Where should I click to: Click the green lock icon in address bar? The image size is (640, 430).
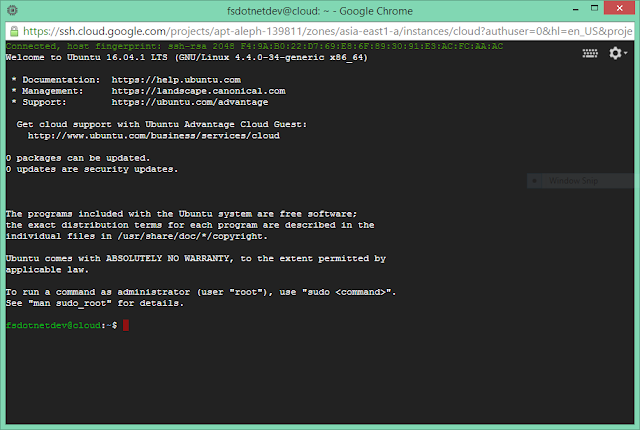click(x=14, y=31)
